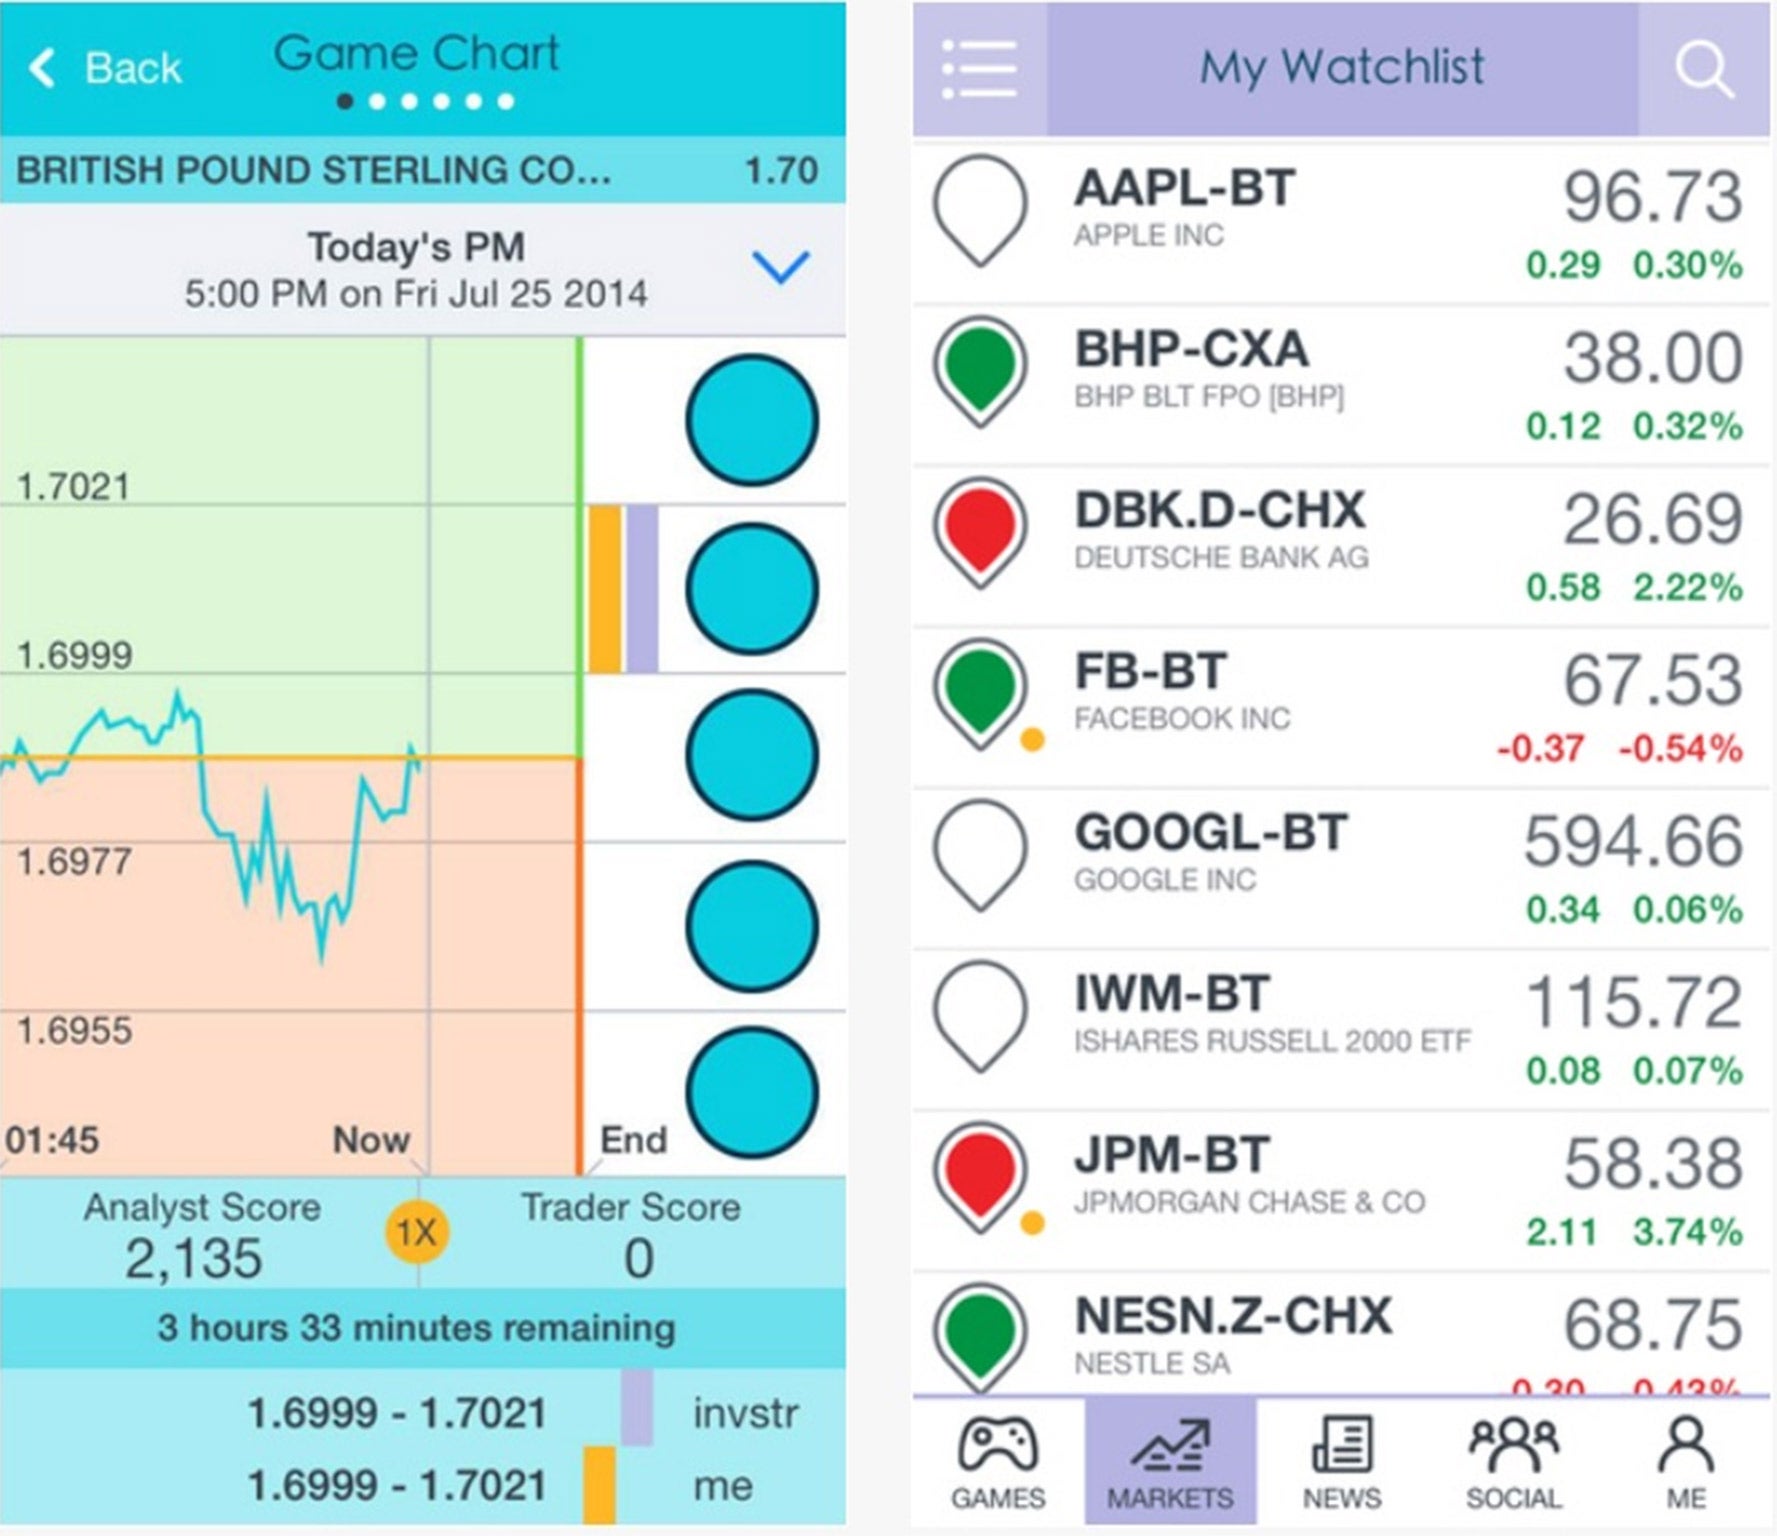
Task: Click the JPM-BT change 3.74%
Action: click(1688, 1231)
